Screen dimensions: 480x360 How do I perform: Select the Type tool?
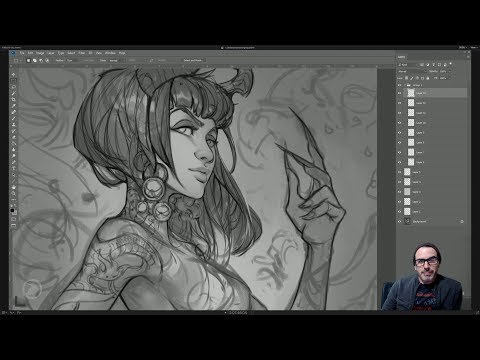tap(14, 168)
